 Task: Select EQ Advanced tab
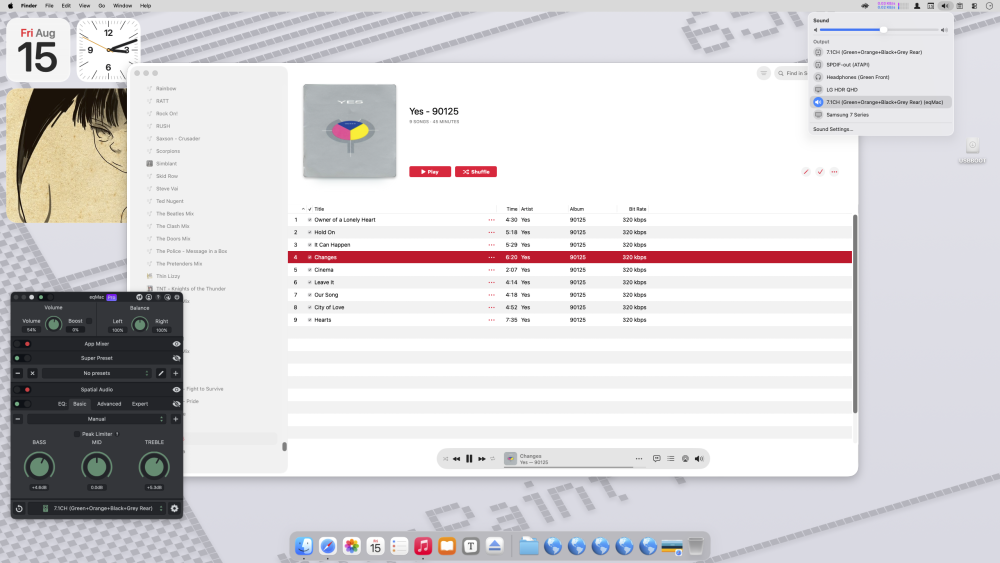[x=109, y=404]
